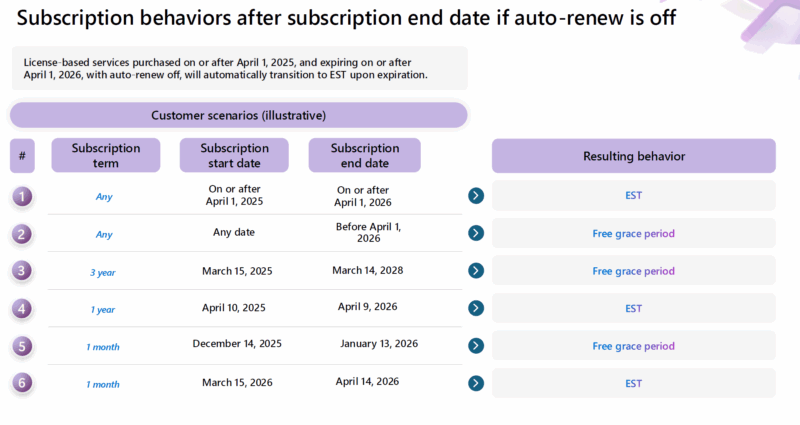Click the EST result box in row 1
The height and width of the screenshot is (425, 800).
(x=633, y=196)
